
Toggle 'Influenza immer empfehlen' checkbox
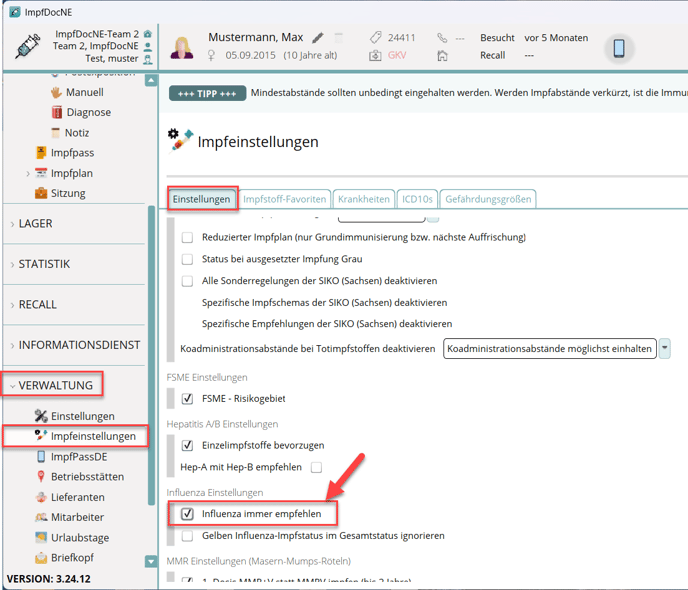click(x=187, y=514)
